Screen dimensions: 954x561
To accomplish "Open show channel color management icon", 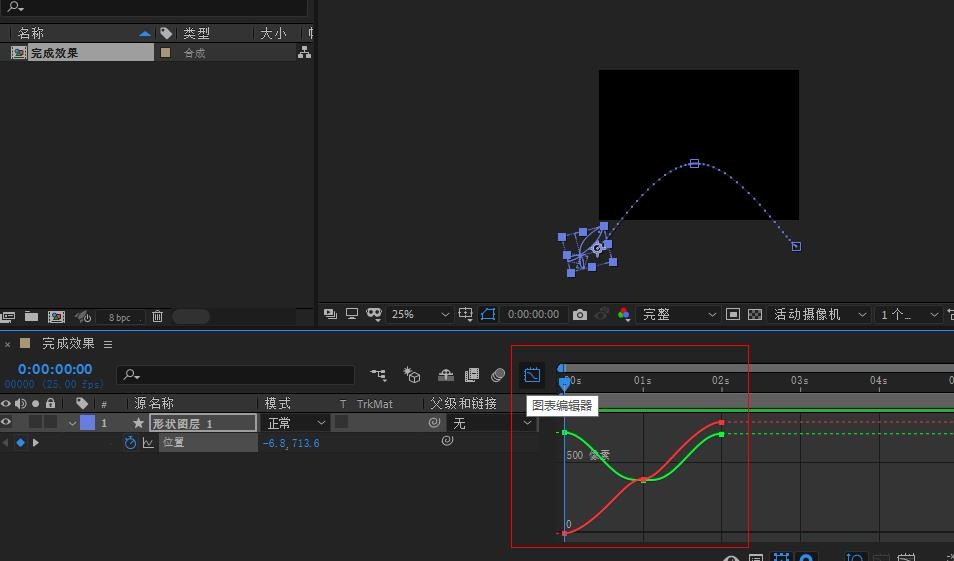I will [624, 314].
